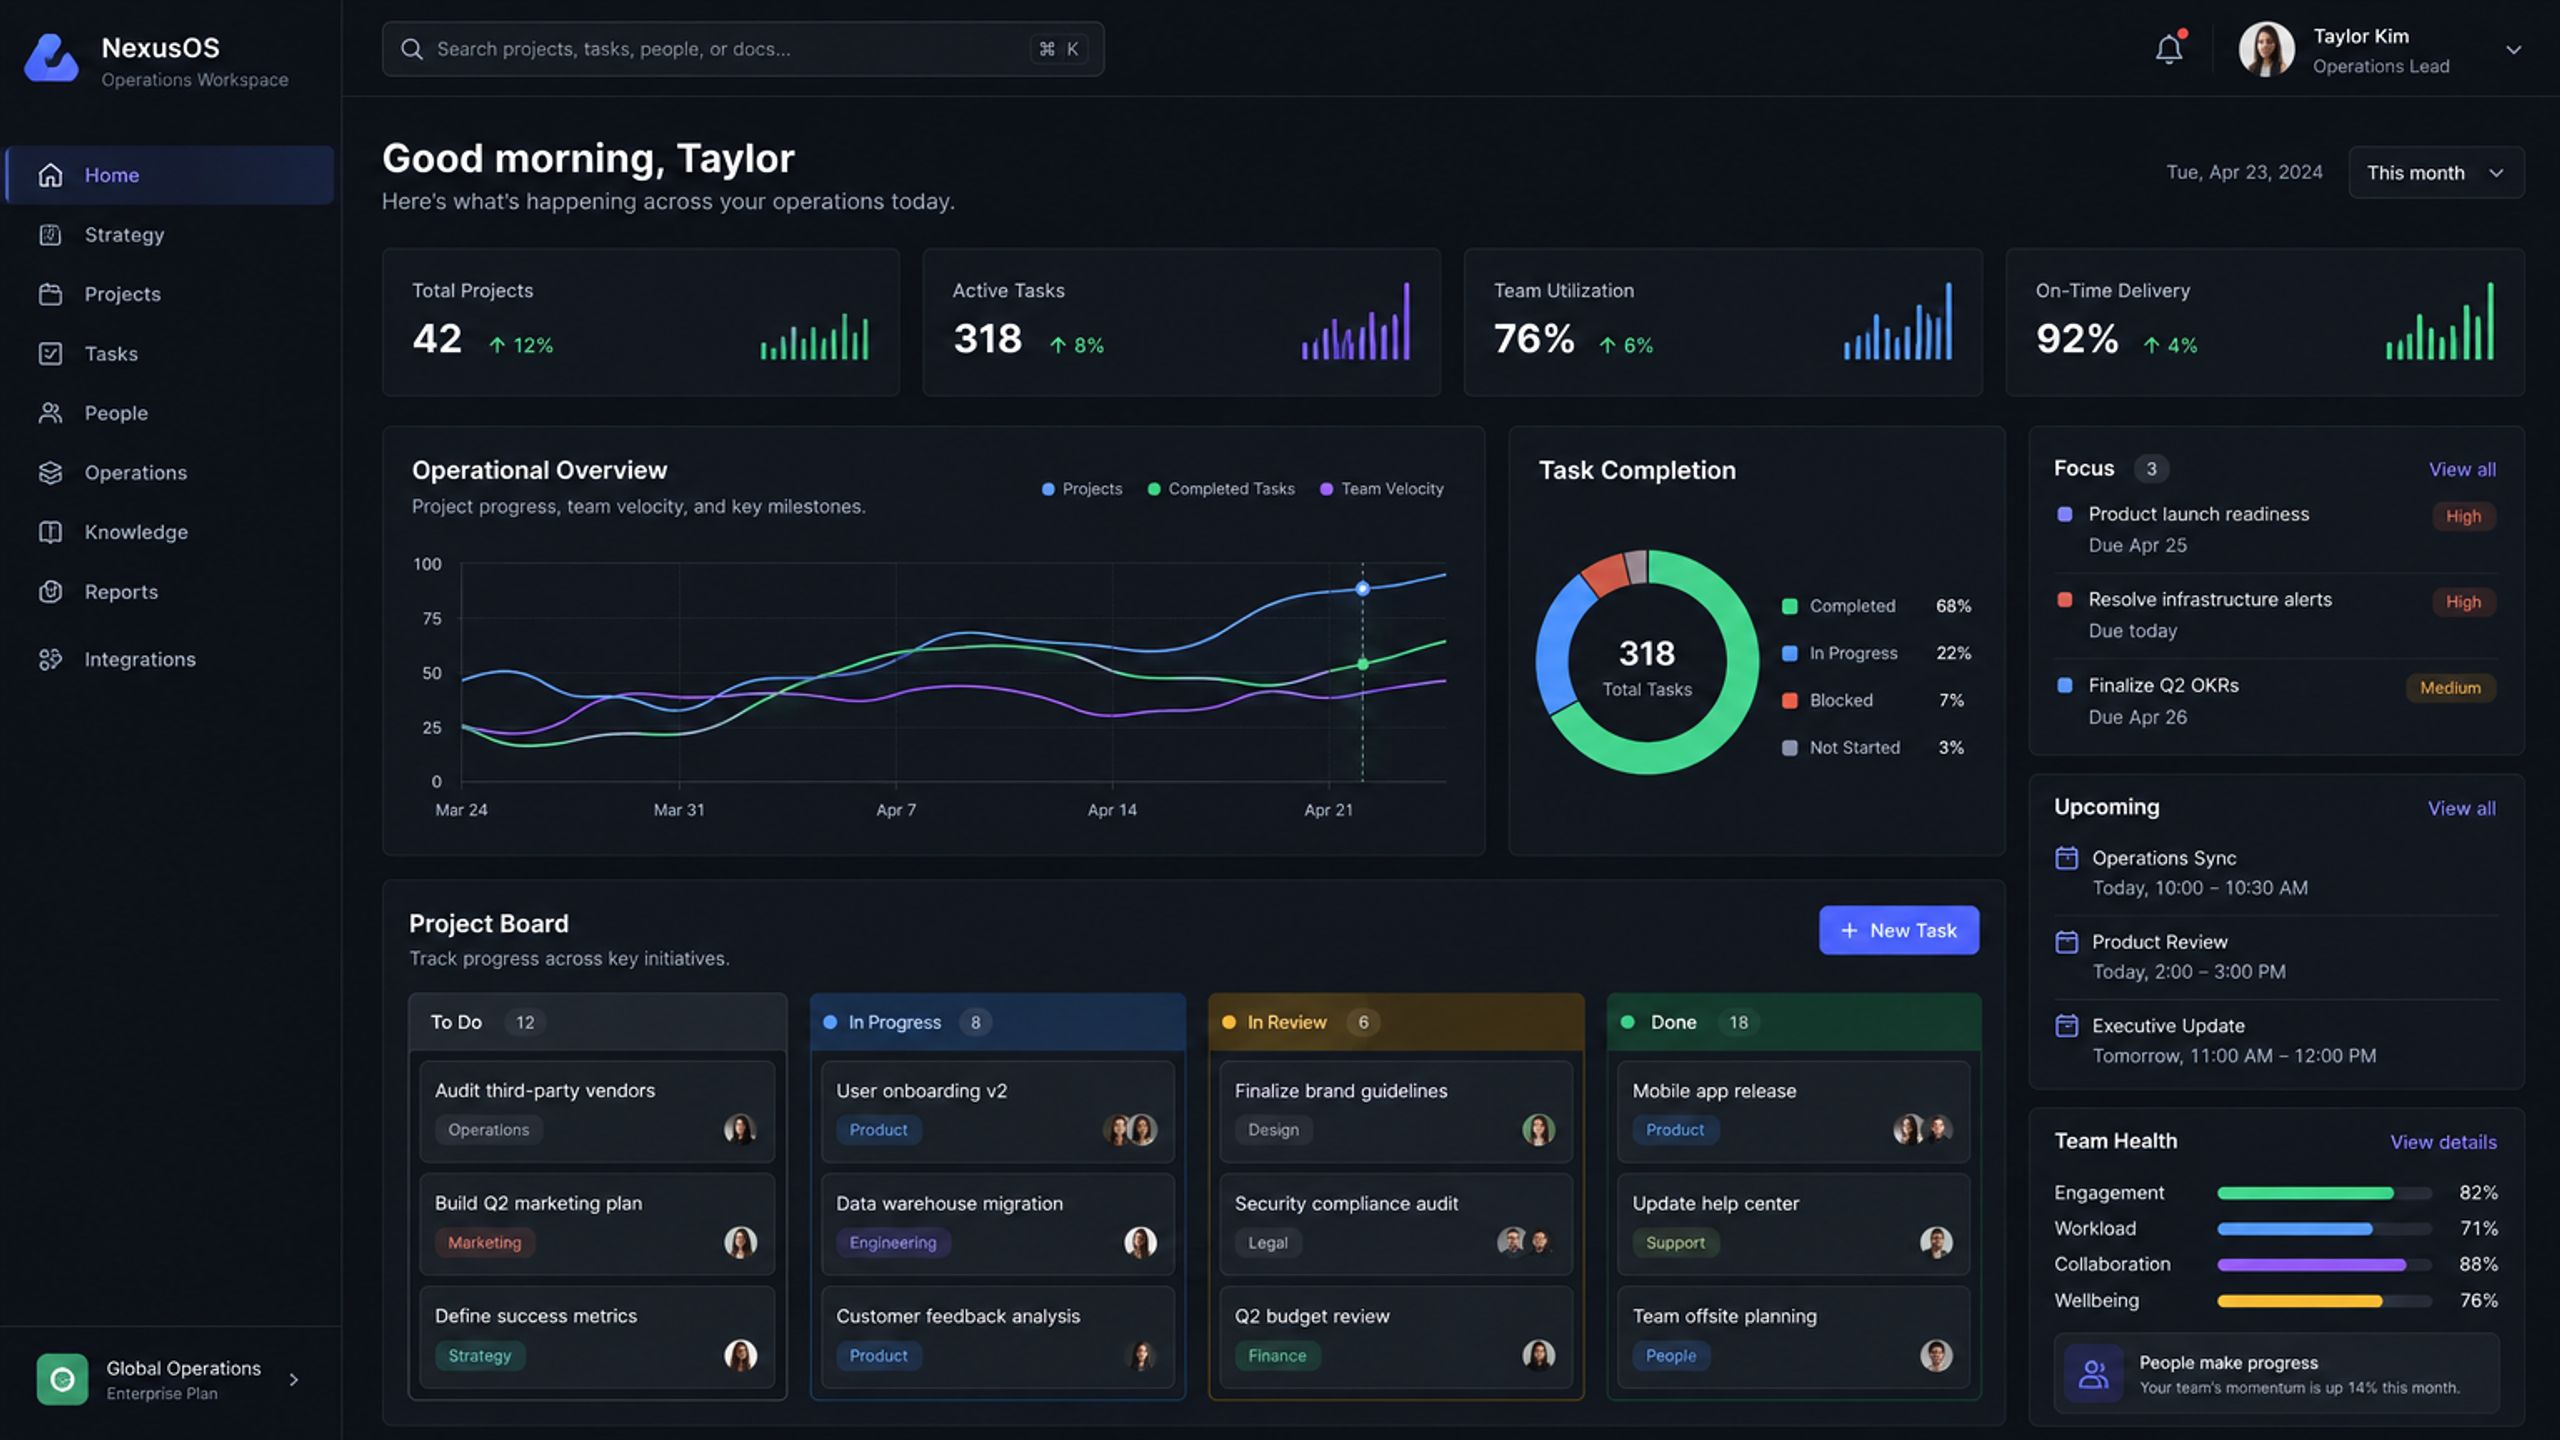Viewport: 2560px width, 1440px height.
Task: Click the Knowledge book sidebar icon
Action: pyautogui.click(x=50, y=532)
